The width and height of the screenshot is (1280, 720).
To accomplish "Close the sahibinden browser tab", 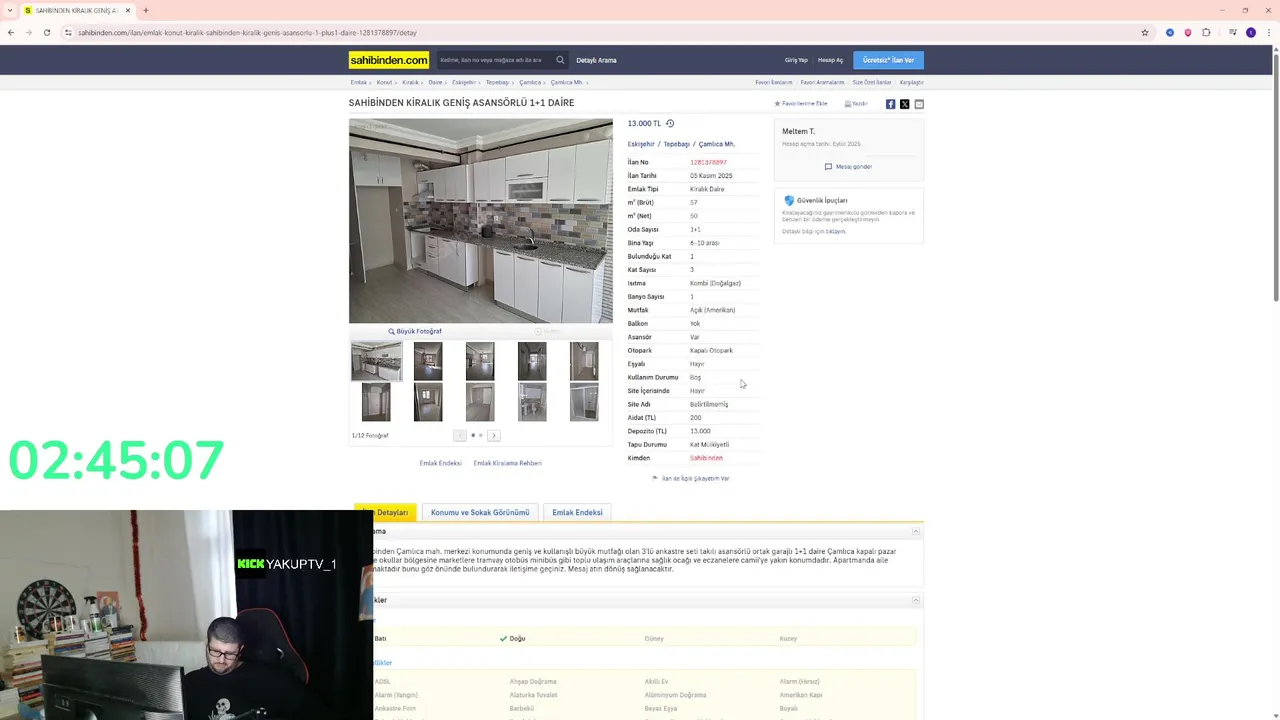I will (128, 10).
